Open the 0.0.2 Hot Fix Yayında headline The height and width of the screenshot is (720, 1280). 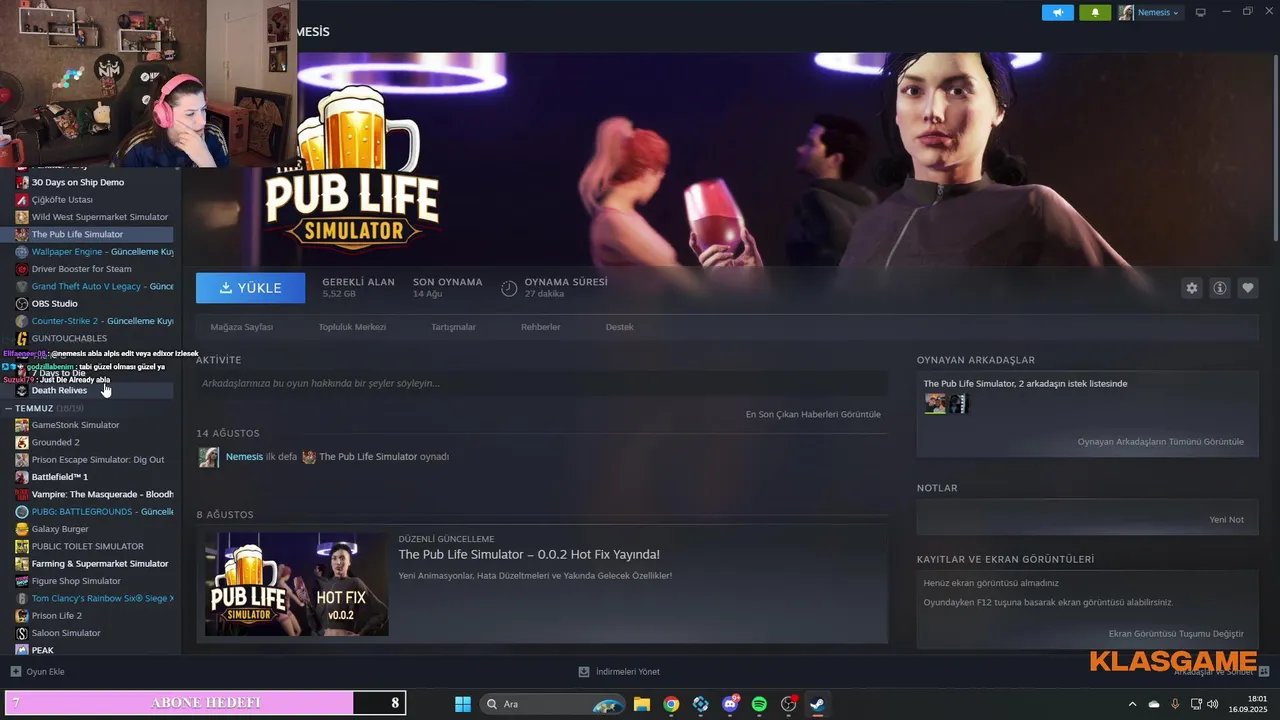tap(529, 554)
